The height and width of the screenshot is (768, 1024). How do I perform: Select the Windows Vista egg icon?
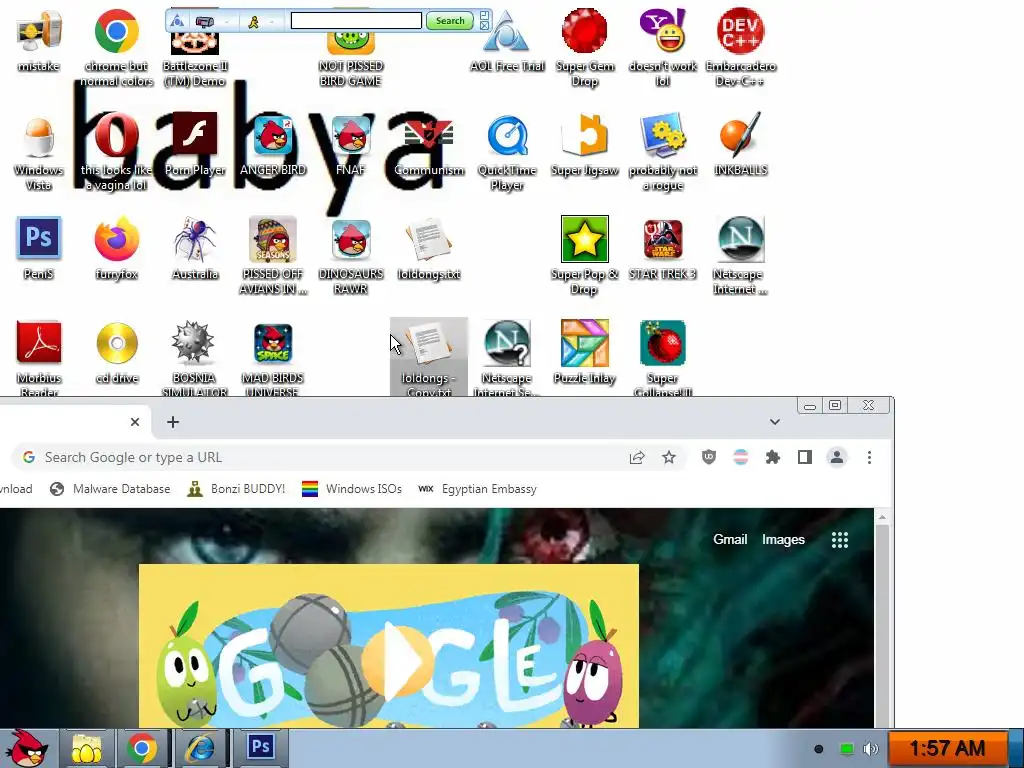click(x=39, y=152)
